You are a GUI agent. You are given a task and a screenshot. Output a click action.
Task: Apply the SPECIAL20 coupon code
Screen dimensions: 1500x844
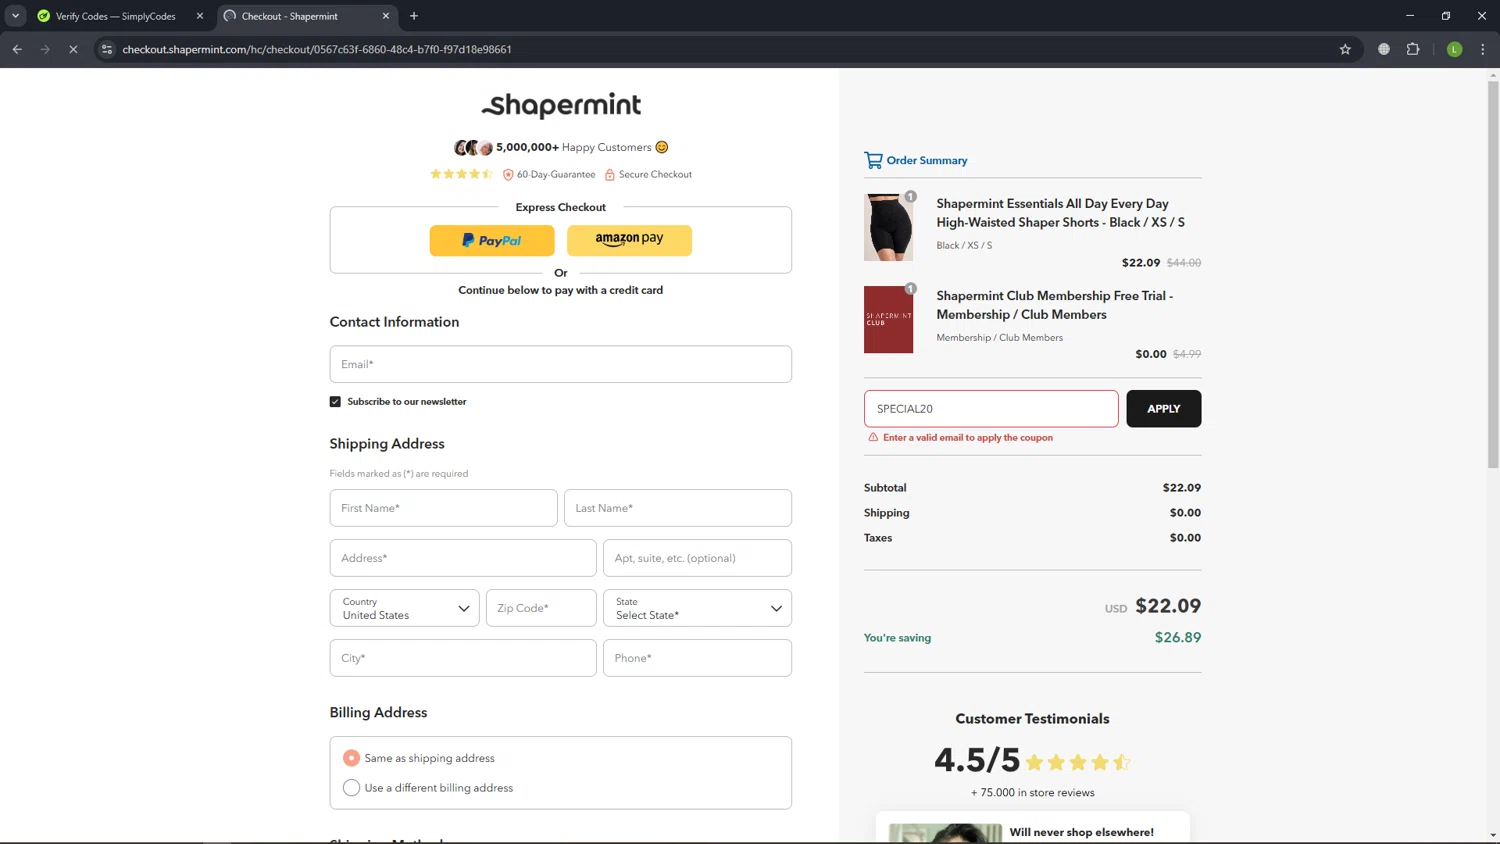pos(1163,409)
